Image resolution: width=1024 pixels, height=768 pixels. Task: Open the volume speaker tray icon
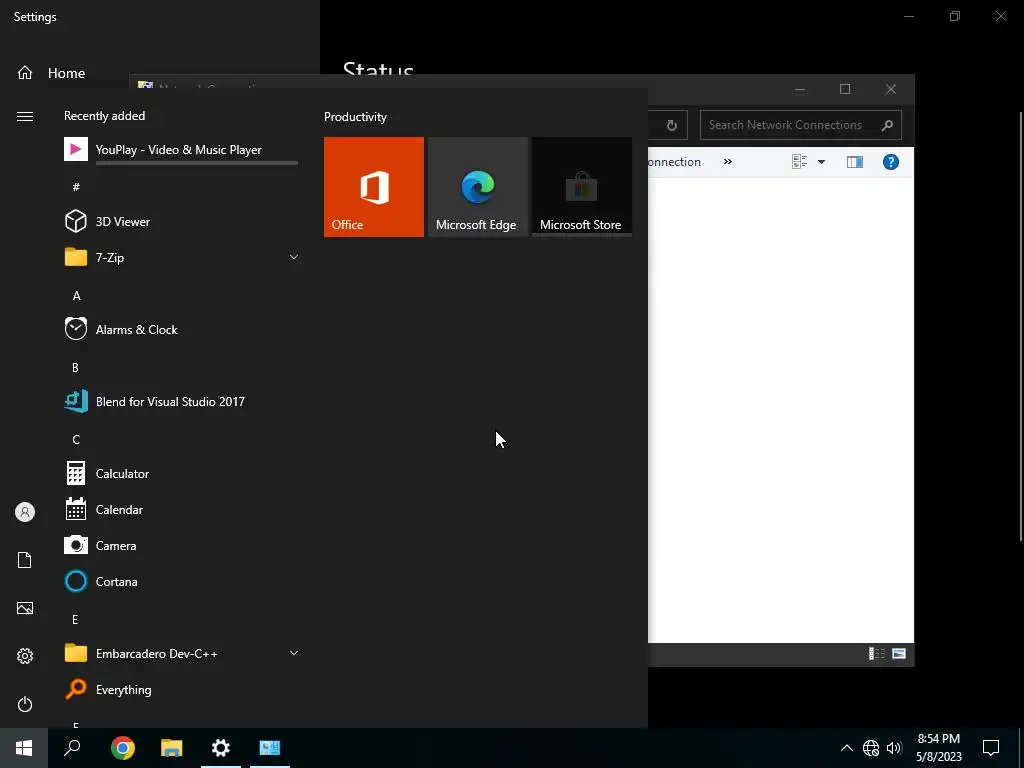(x=894, y=748)
